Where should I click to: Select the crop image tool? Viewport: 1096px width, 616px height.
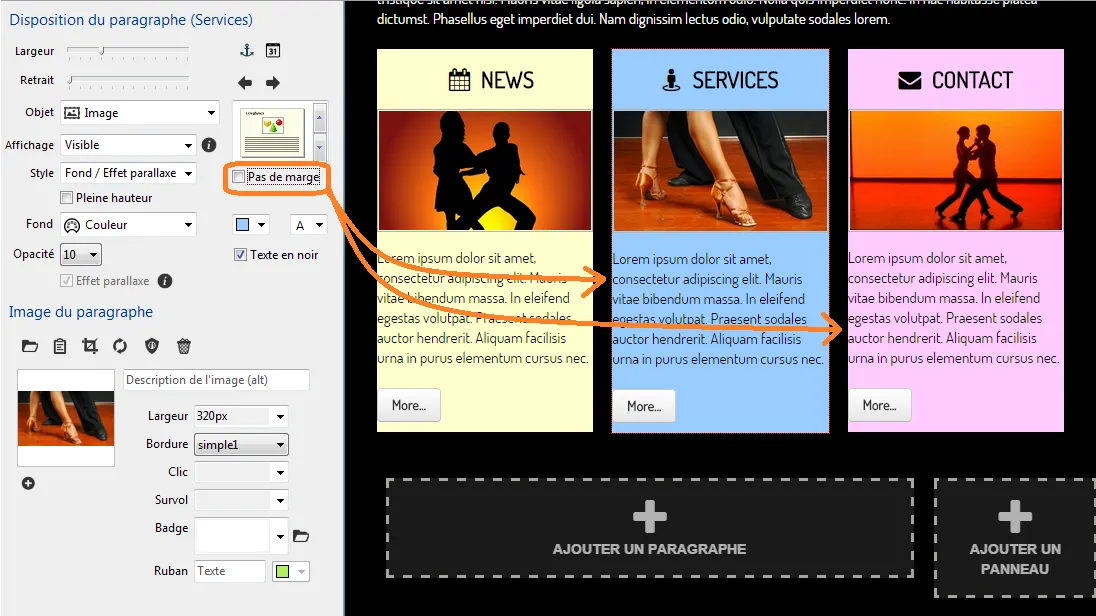pos(90,346)
